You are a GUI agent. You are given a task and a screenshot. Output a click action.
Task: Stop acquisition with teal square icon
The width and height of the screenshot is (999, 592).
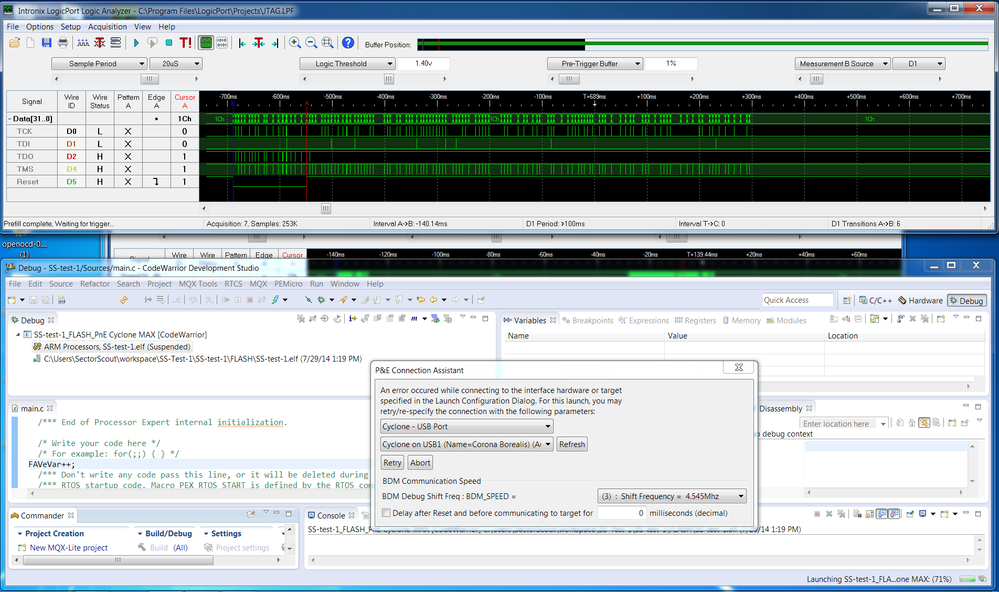click(x=169, y=43)
